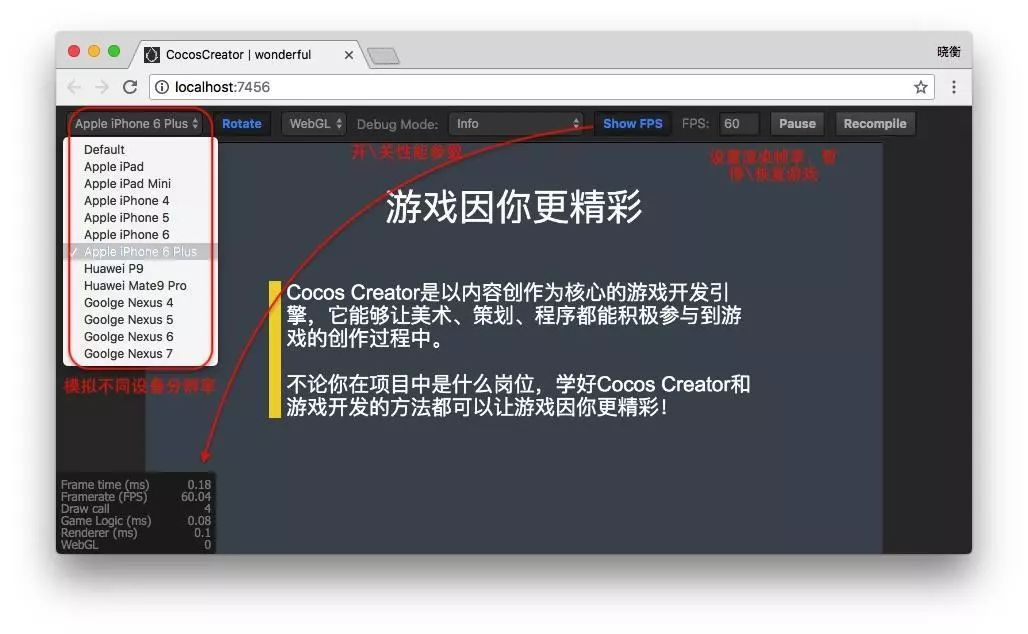Screen dimensions: 1028x634
Task: Pick Huawei Mate9 Pro from device list
Action: [x=140, y=286]
